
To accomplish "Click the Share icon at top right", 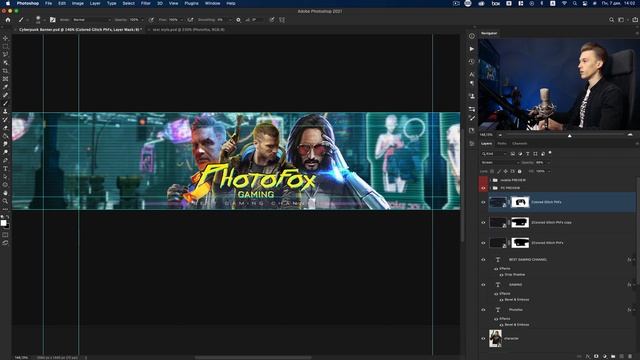I will point(635,20).
